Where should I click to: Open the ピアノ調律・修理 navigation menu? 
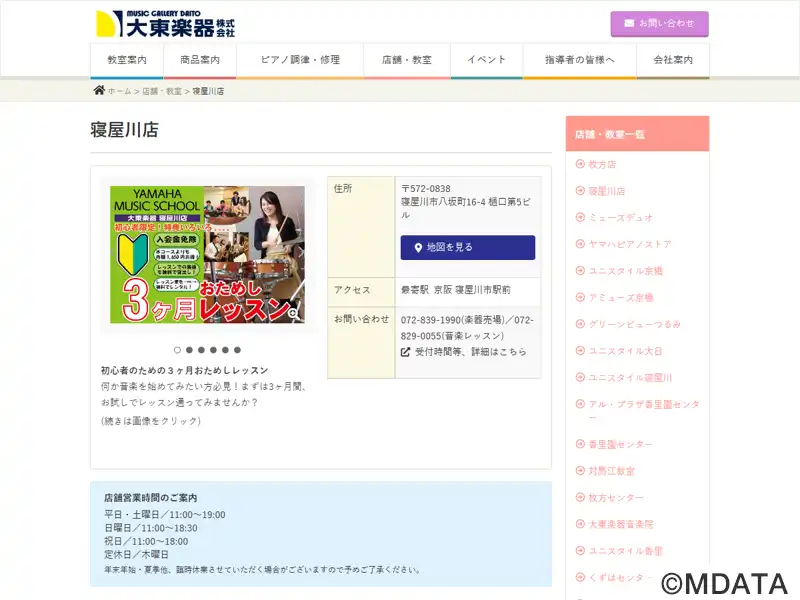pyautogui.click(x=300, y=60)
